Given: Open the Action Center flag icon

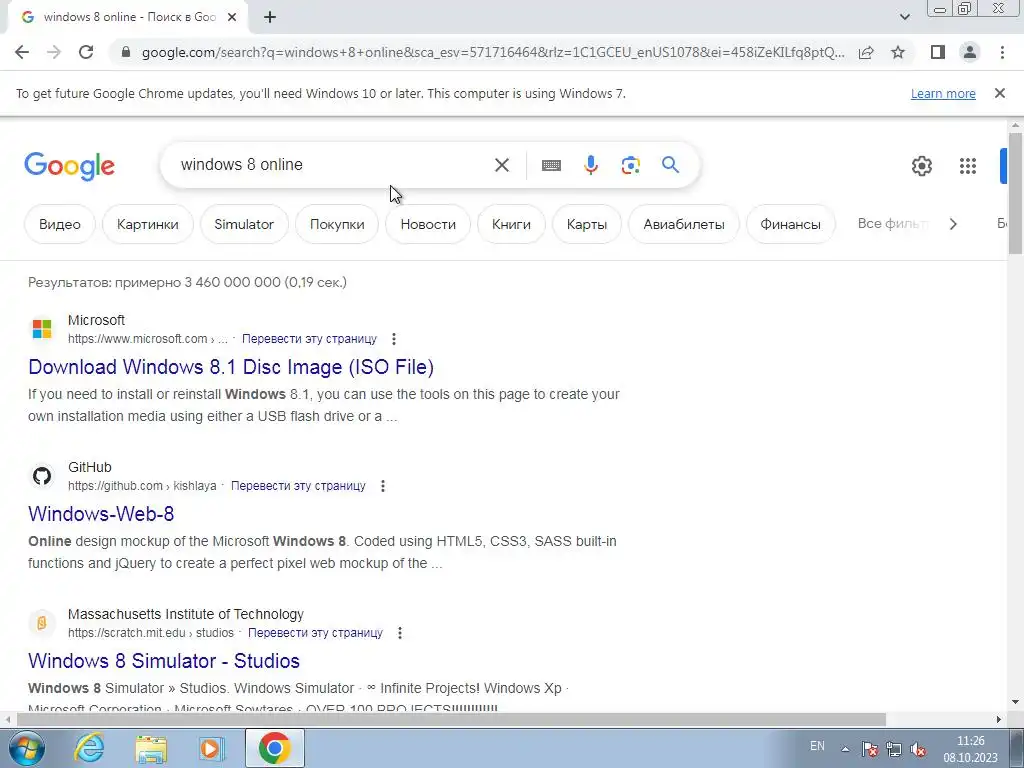Looking at the screenshot, I should point(869,749).
